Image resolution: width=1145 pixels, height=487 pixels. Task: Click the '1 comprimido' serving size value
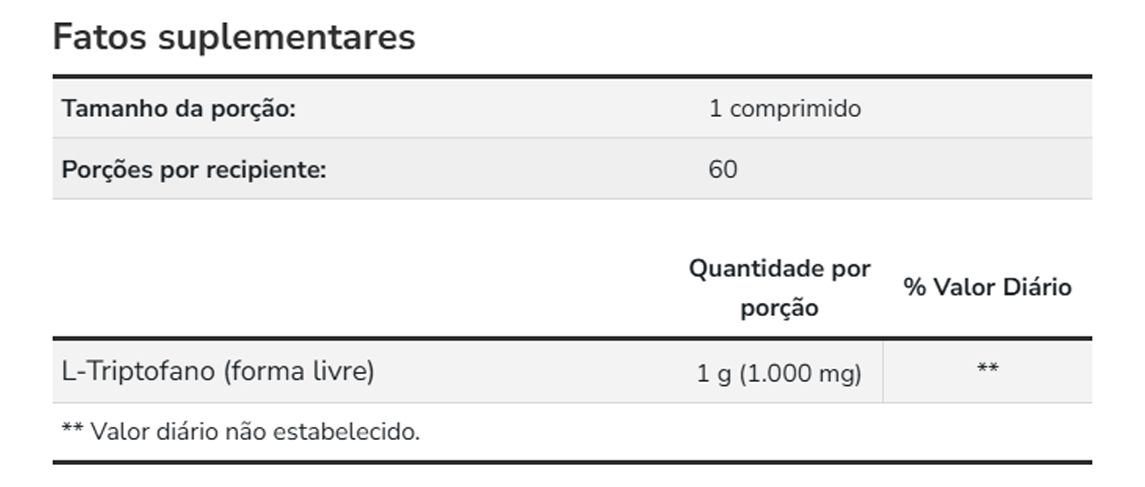click(784, 108)
